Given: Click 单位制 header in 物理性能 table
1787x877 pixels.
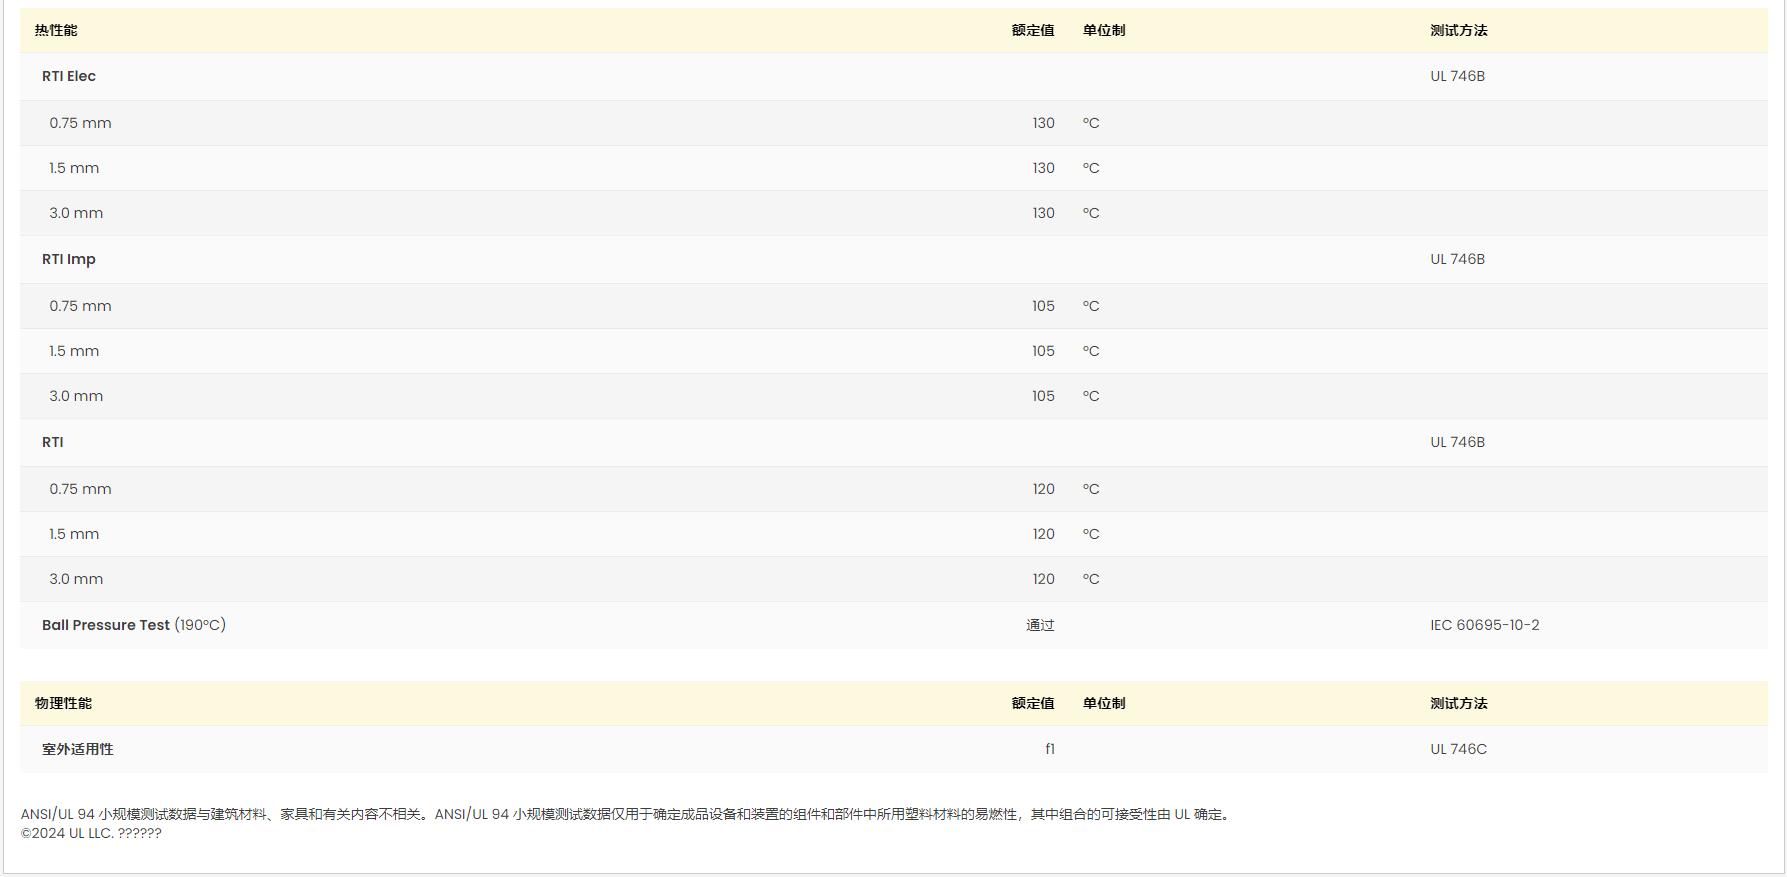Looking at the screenshot, I should pyautogui.click(x=1104, y=703).
